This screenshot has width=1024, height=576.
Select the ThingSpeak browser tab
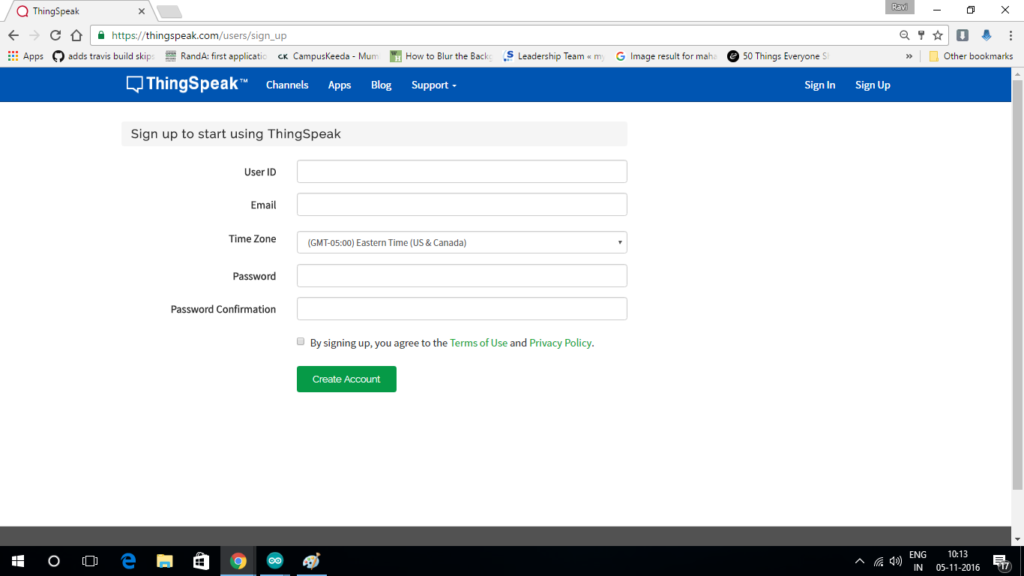[77, 11]
